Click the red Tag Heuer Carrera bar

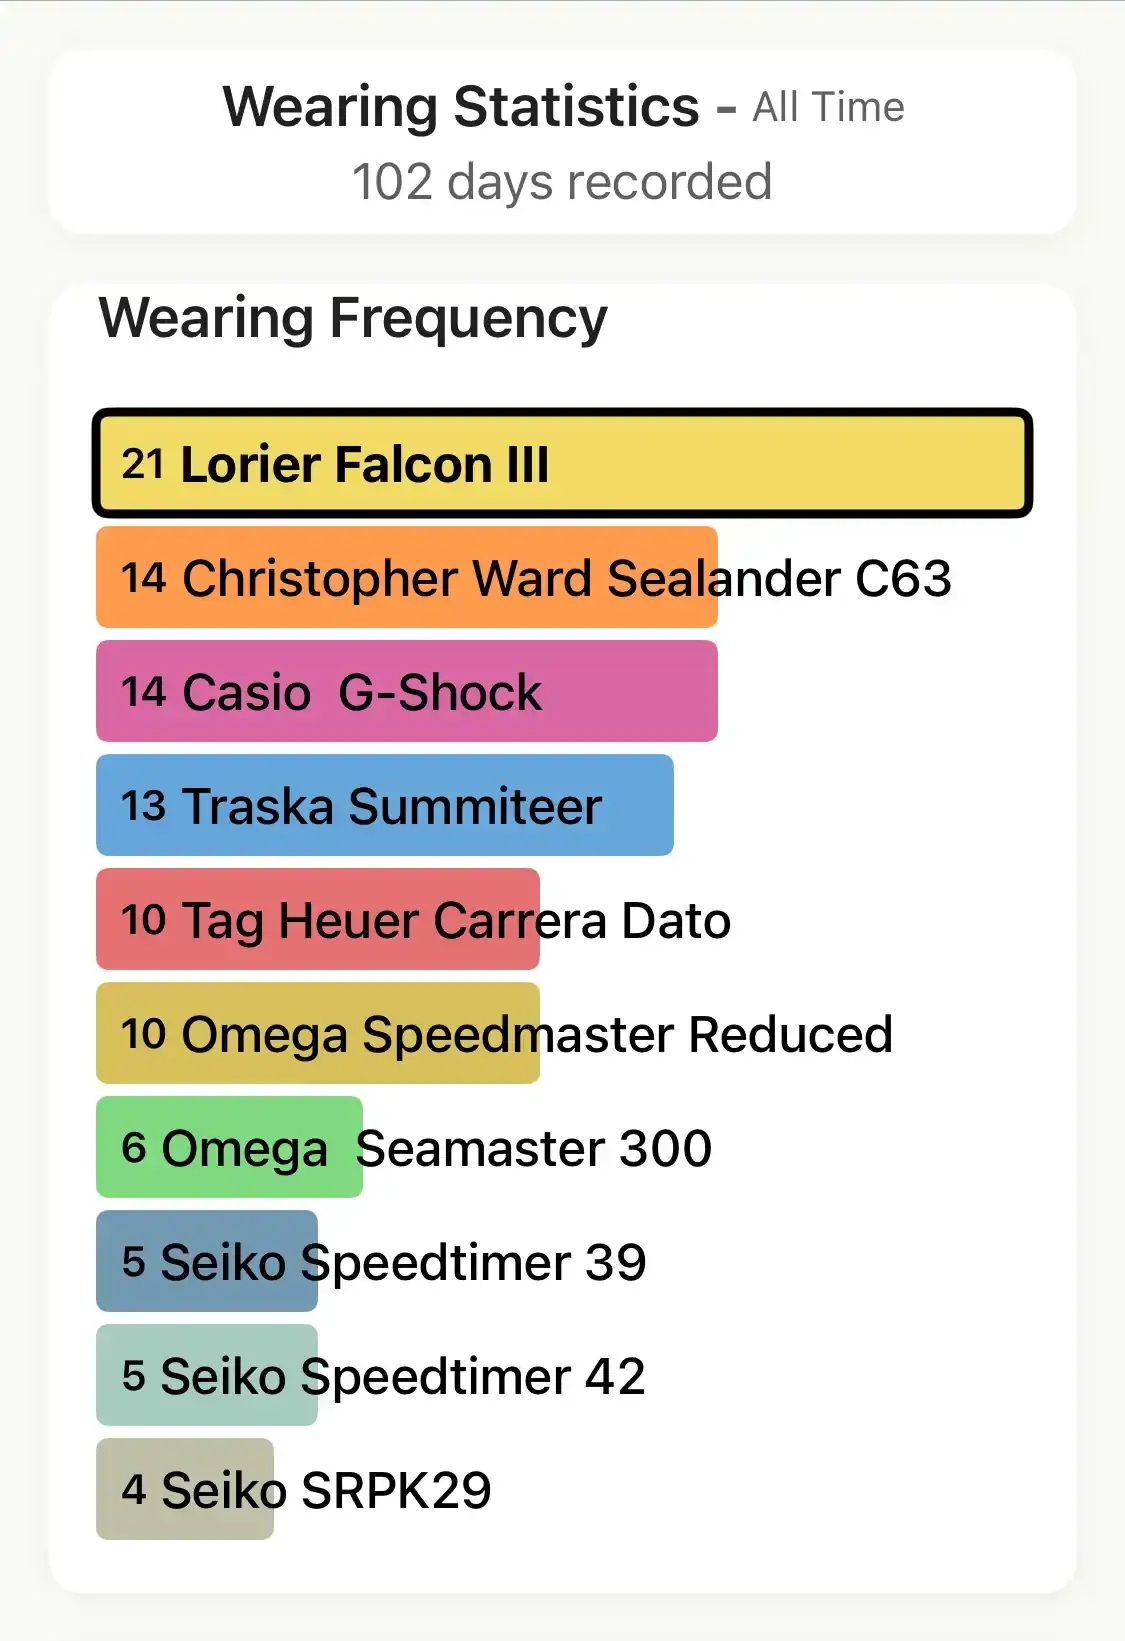[x=317, y=919]
